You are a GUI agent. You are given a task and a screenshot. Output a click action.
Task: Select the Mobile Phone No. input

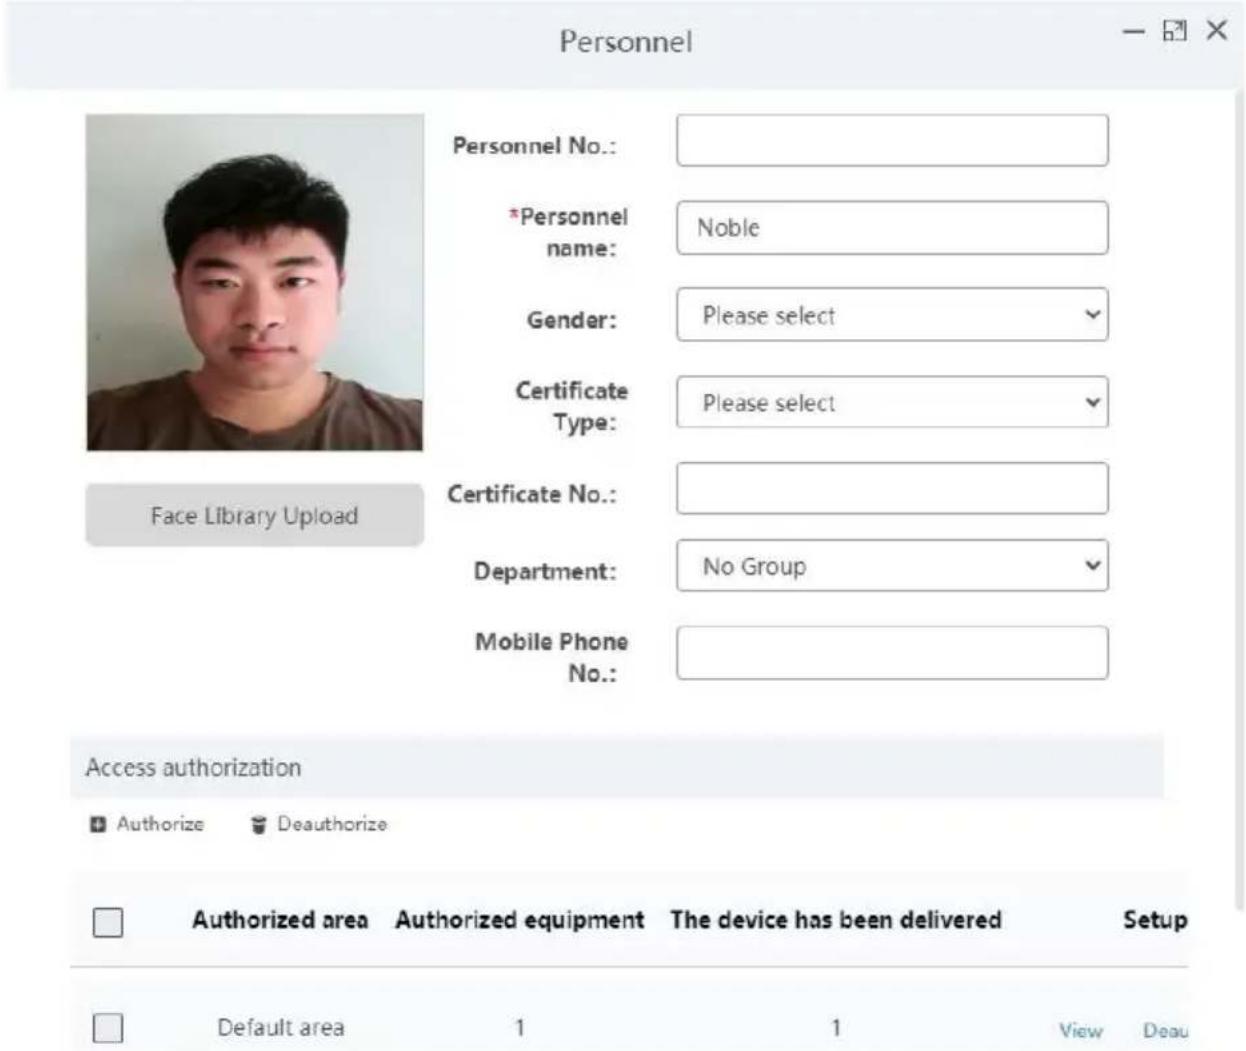coord(892,653)
